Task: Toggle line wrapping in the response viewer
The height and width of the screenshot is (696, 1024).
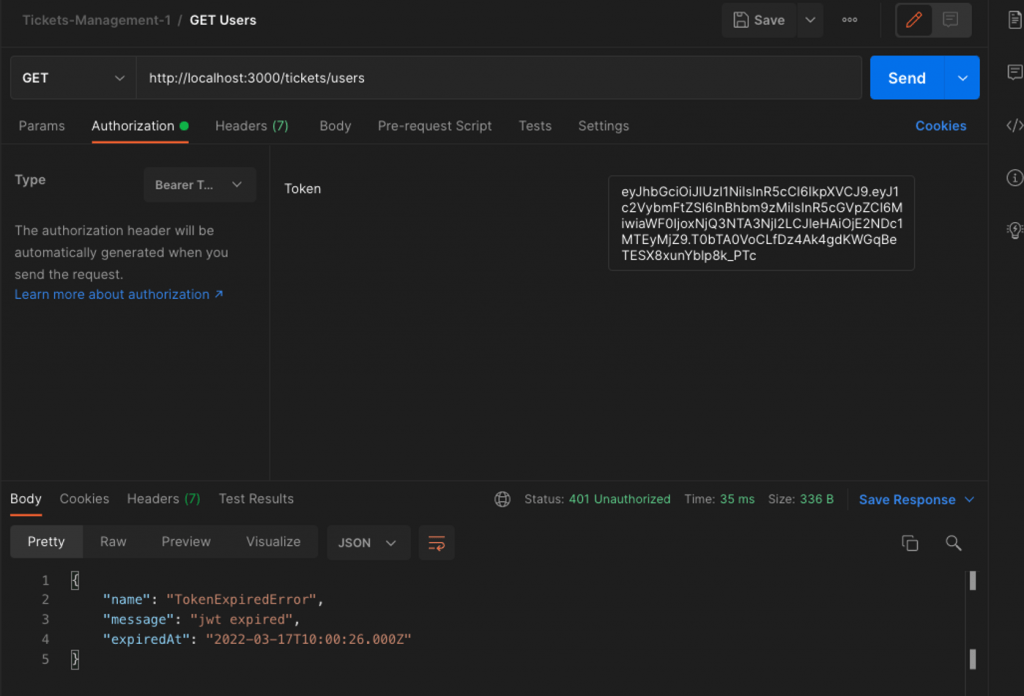Action: [x=436, y=542]
